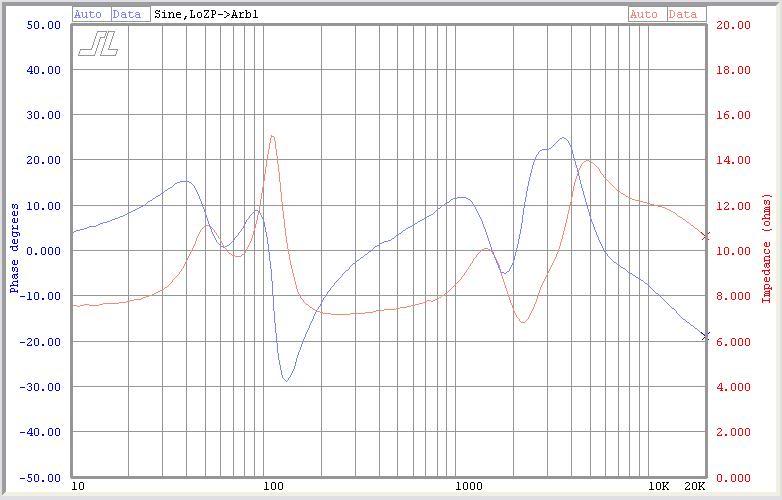Click the 6.000 impedance scale value
The width and height of the screenshot is (782, 500).
click(x=733, y=342)
